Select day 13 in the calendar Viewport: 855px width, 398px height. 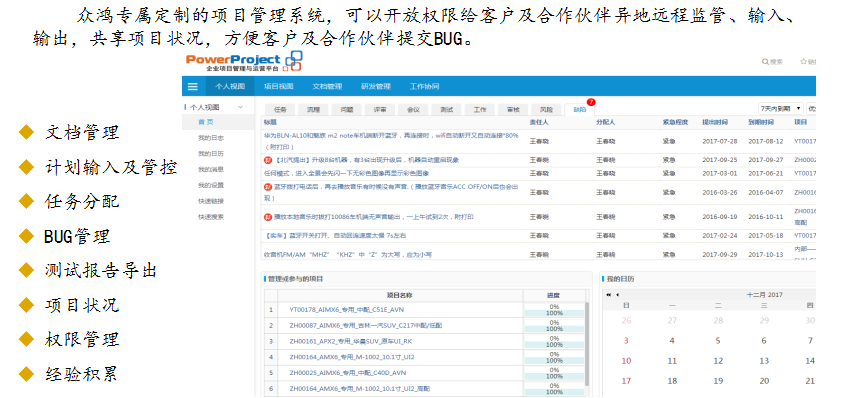point(764,361)
